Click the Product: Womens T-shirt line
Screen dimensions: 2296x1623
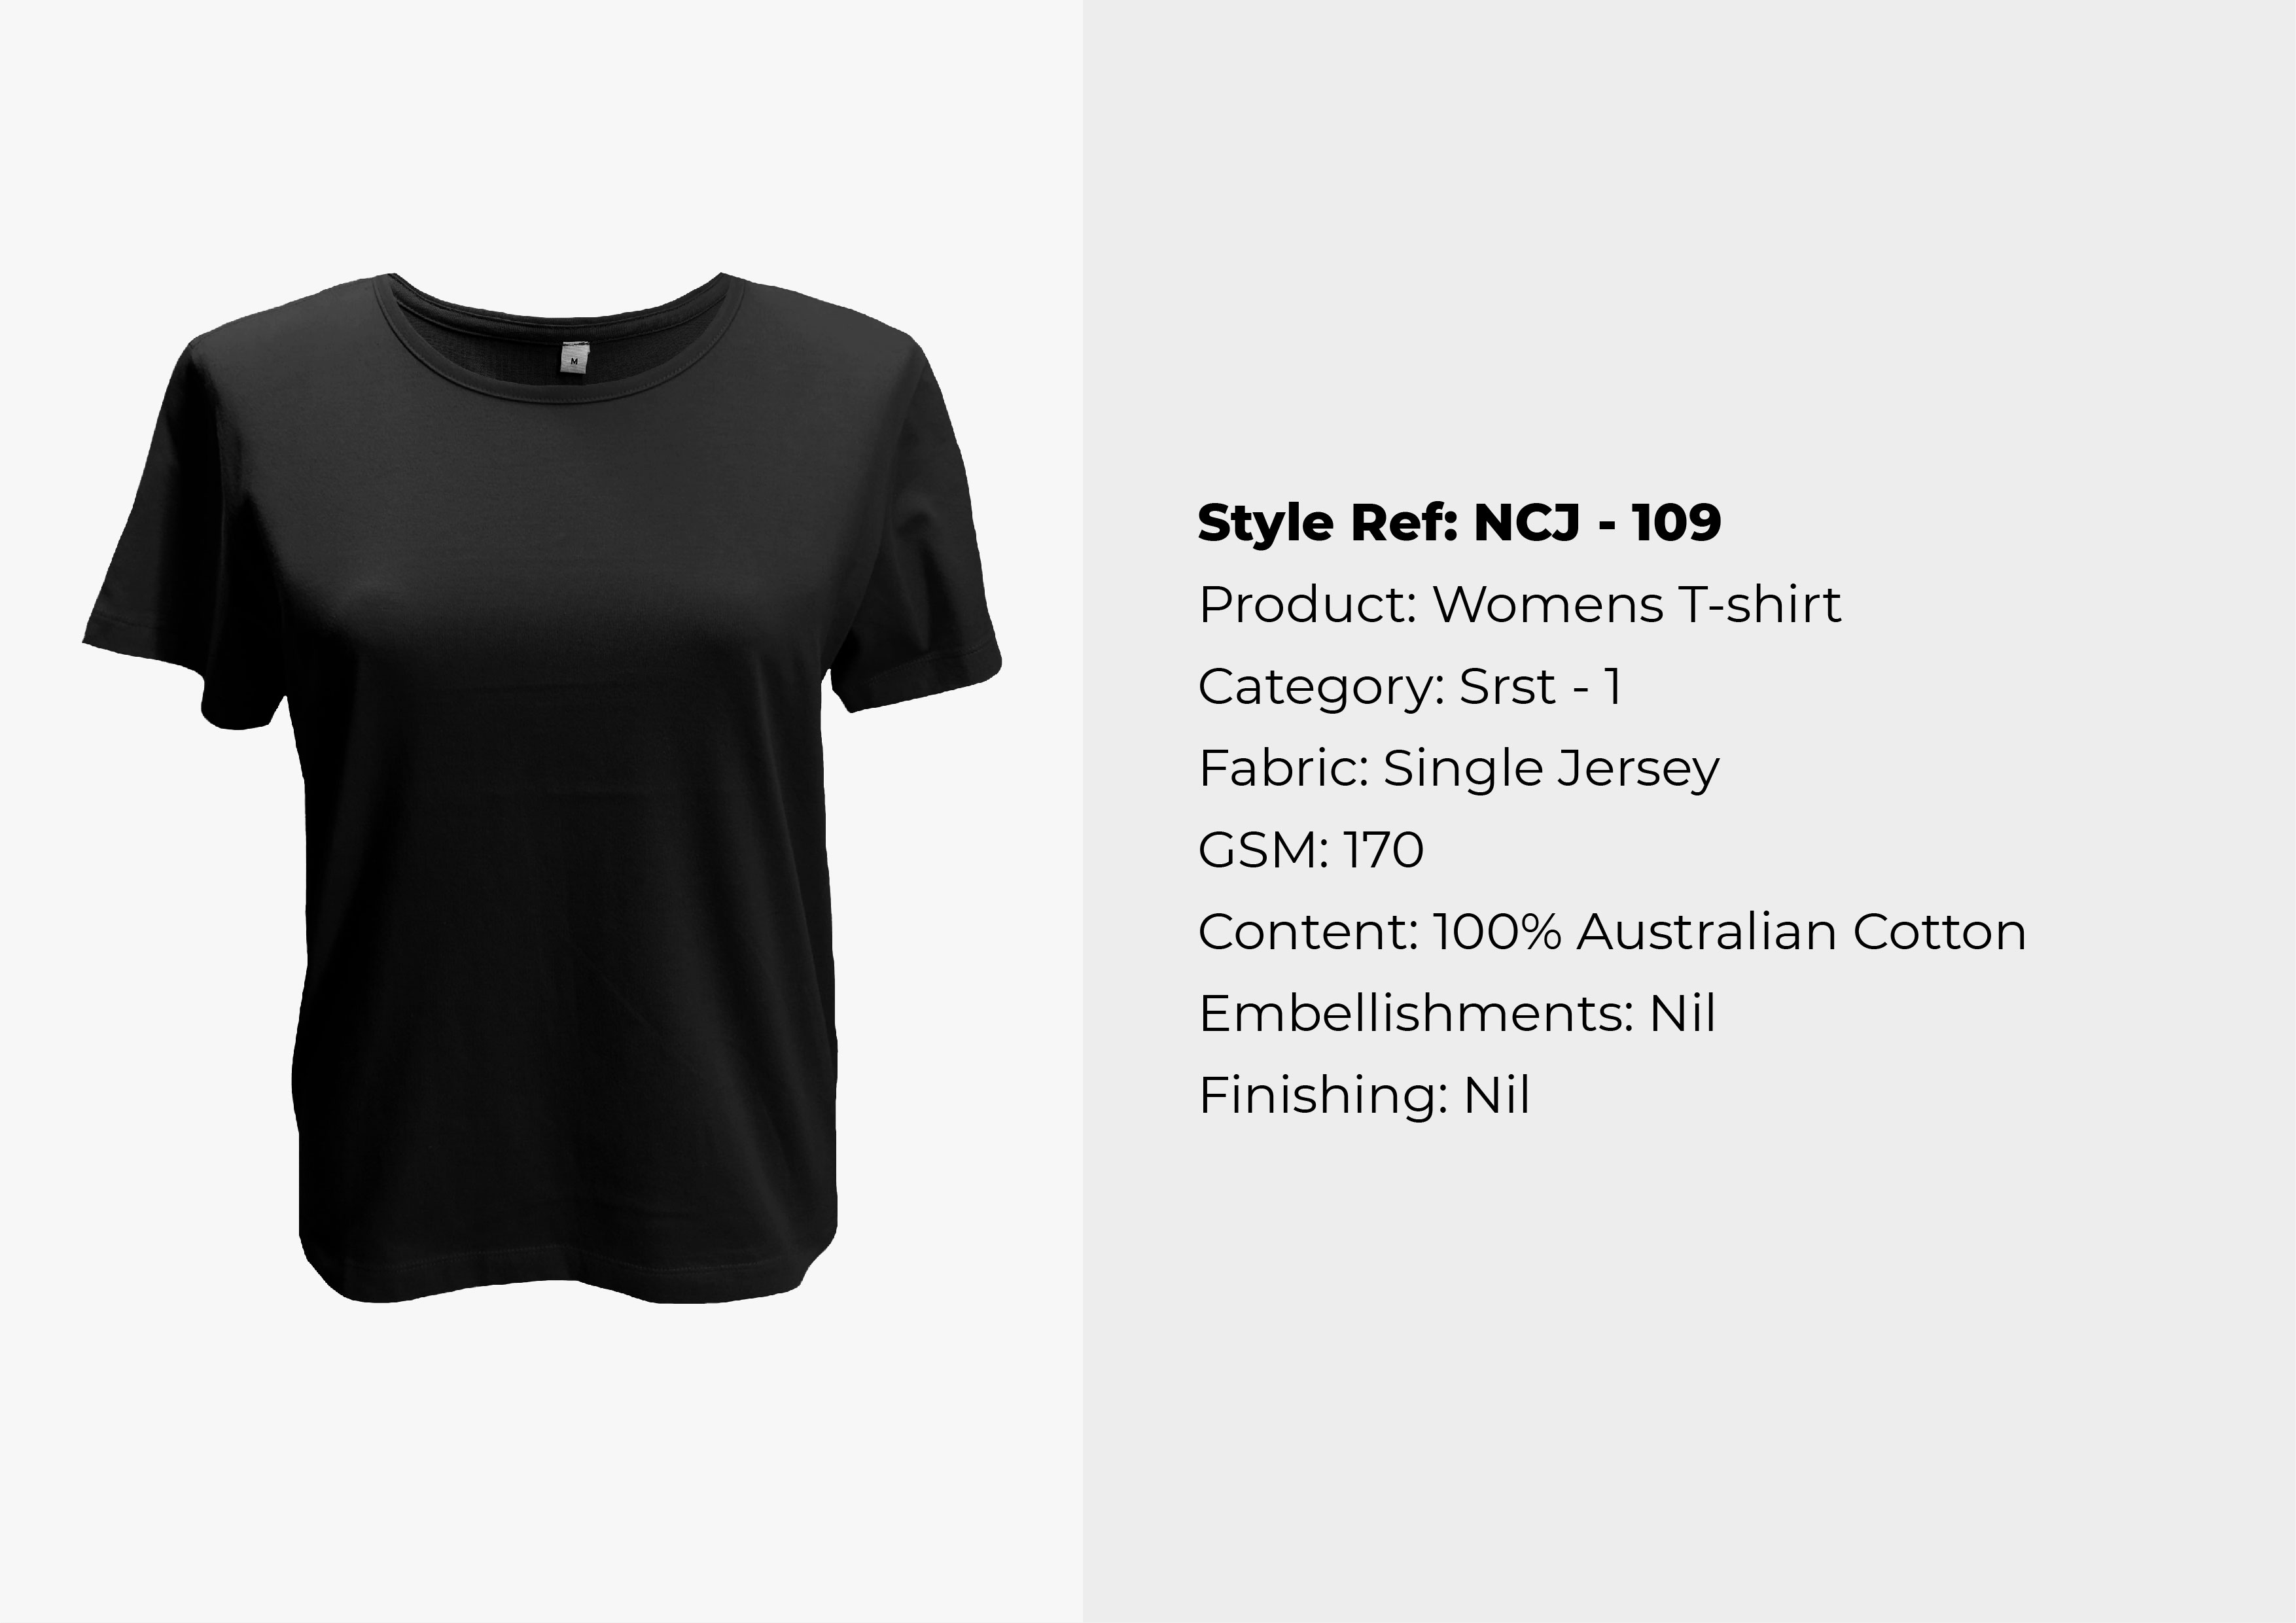tap(1519, 604)
